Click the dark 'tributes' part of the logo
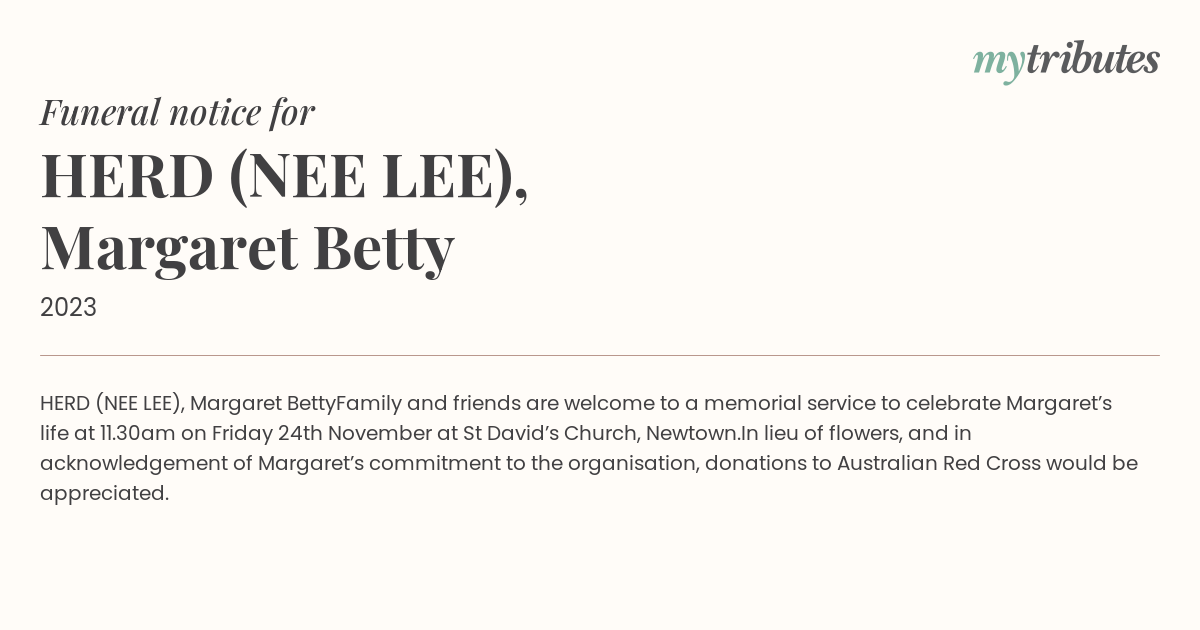This screenshot has width=1200, height=630. (x=1093, y=60)
